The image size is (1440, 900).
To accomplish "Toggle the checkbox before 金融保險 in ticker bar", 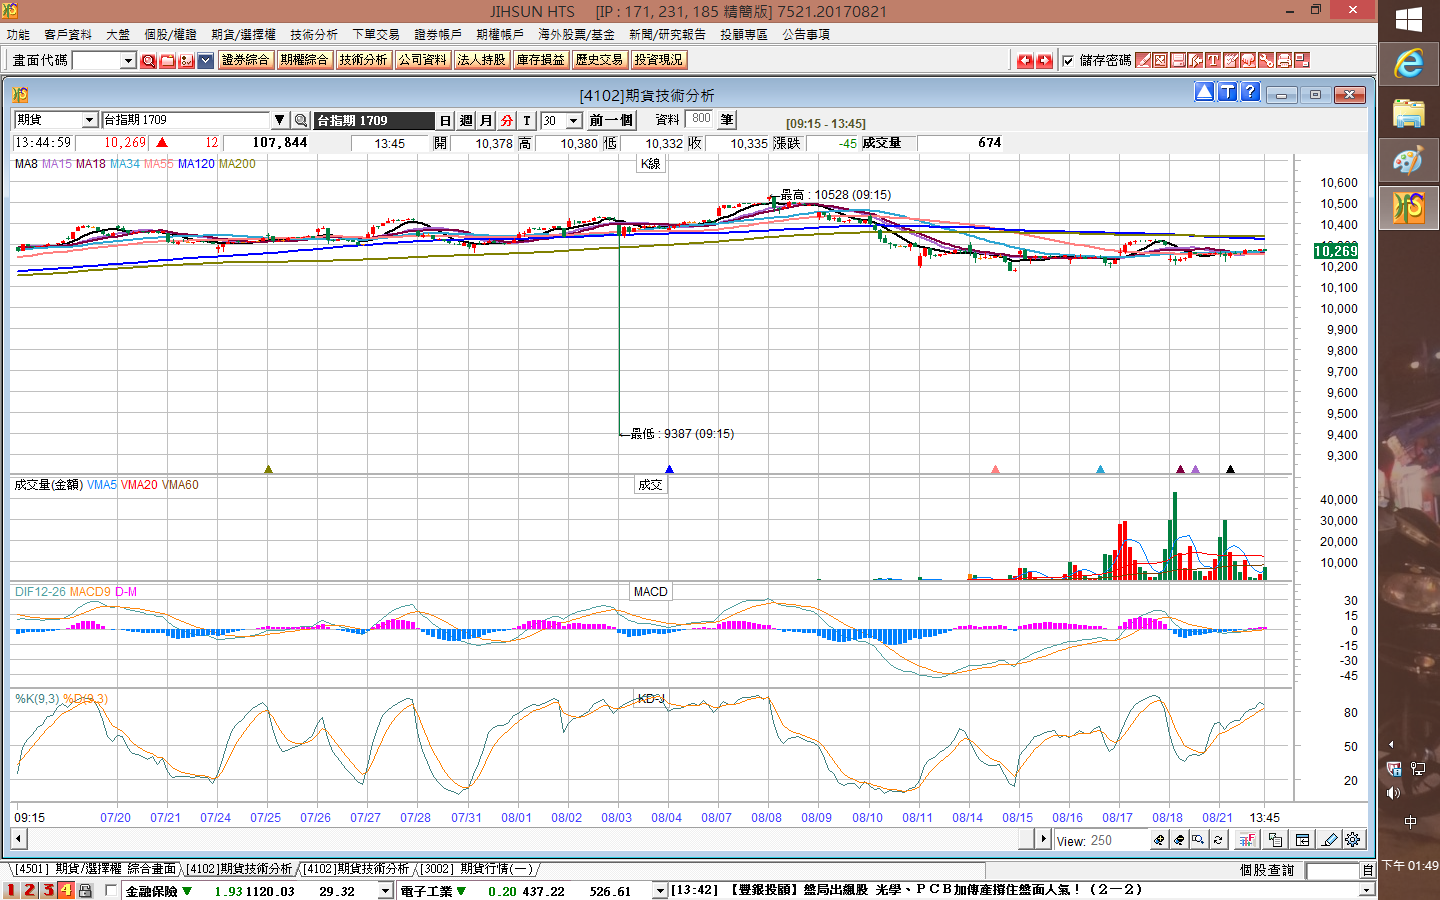I will click(x=111, y=890).
